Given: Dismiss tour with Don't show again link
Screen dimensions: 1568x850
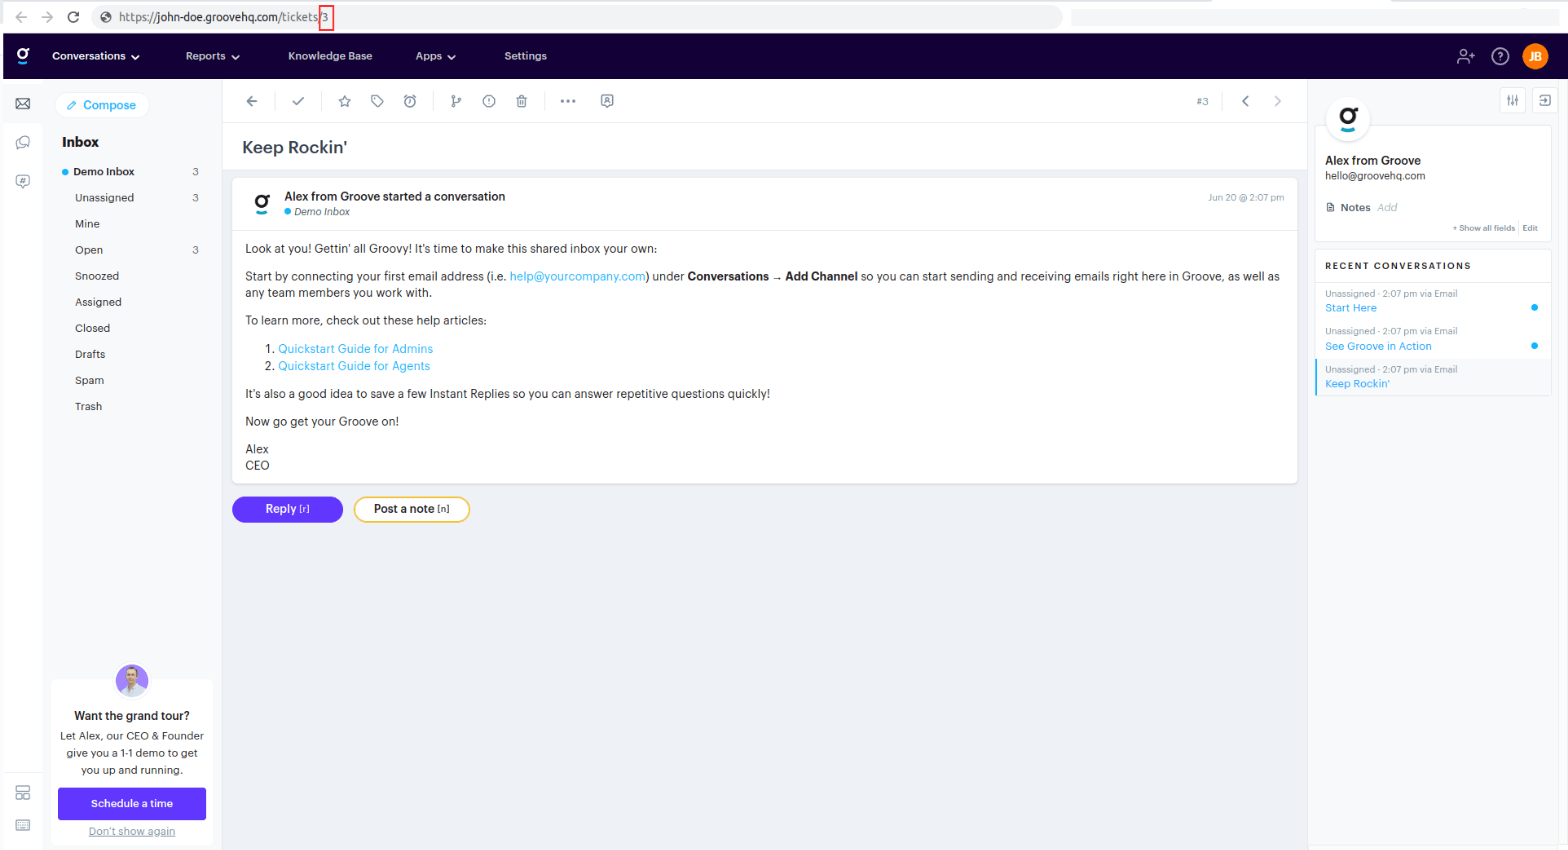Looking at the screenshot, I should 132,832.
